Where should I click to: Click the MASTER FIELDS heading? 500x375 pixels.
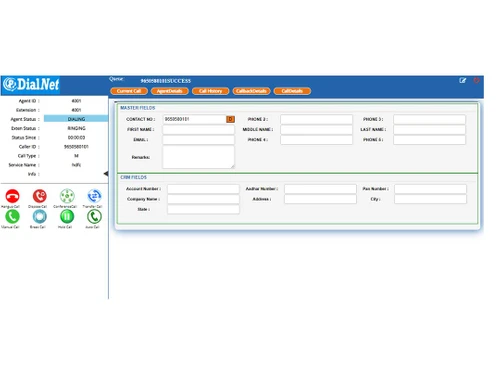tap(138, 108)
